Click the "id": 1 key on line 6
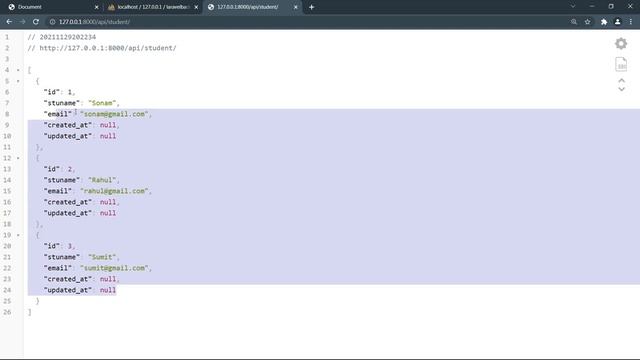640x360 pixels. (x=52, y=92)
